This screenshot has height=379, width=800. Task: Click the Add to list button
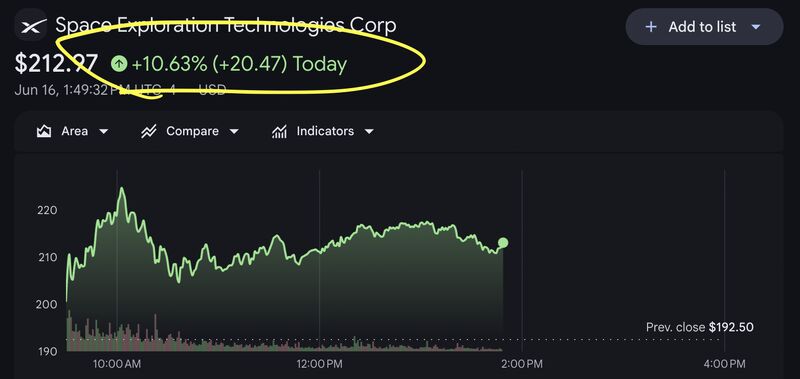[x=704, y=27]
